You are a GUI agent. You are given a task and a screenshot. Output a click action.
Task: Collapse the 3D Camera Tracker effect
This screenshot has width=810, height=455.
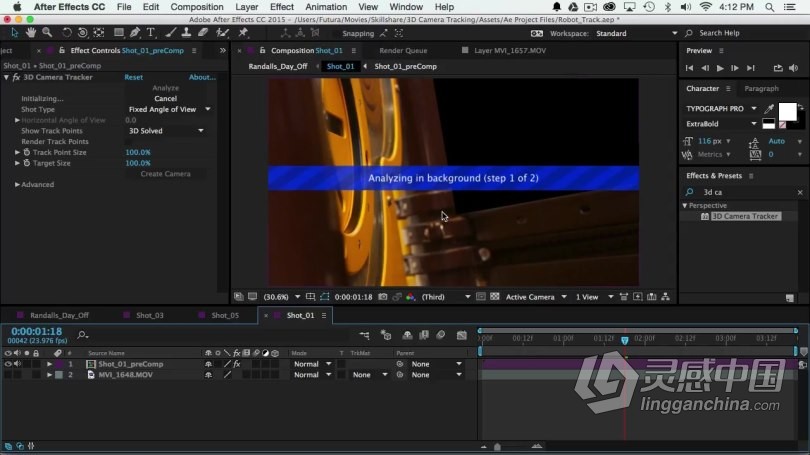(6, 77)
